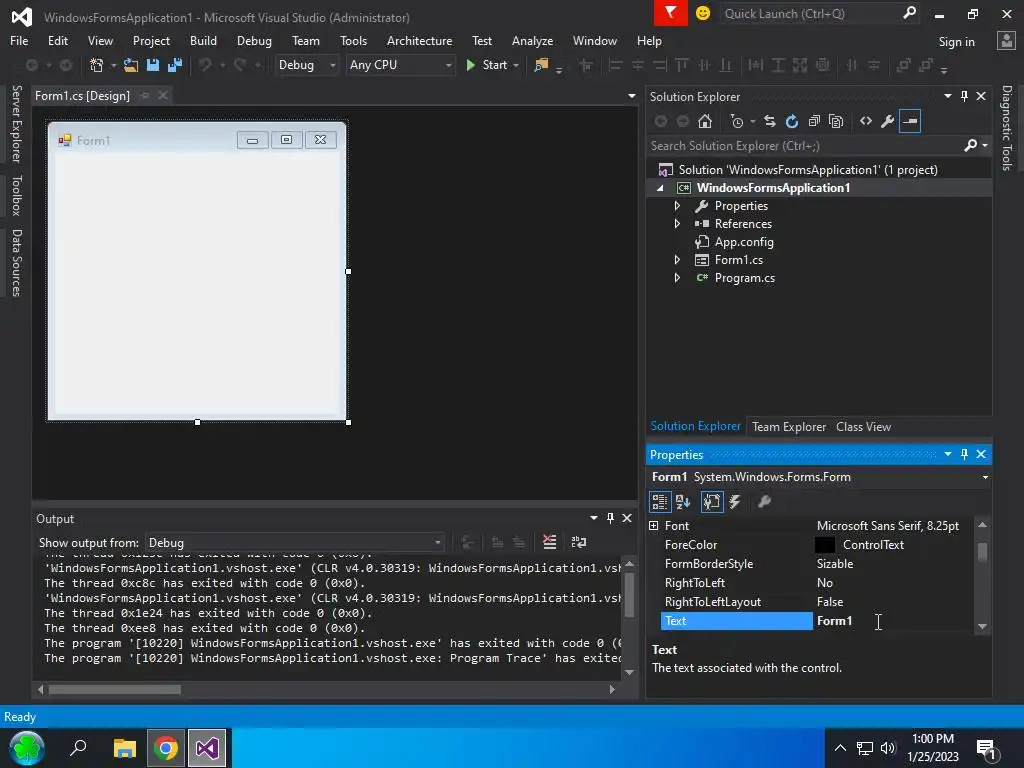Toggle Word Wrap in Output panel
Screen dimensions: 1024x768
[x=579, y=542]
